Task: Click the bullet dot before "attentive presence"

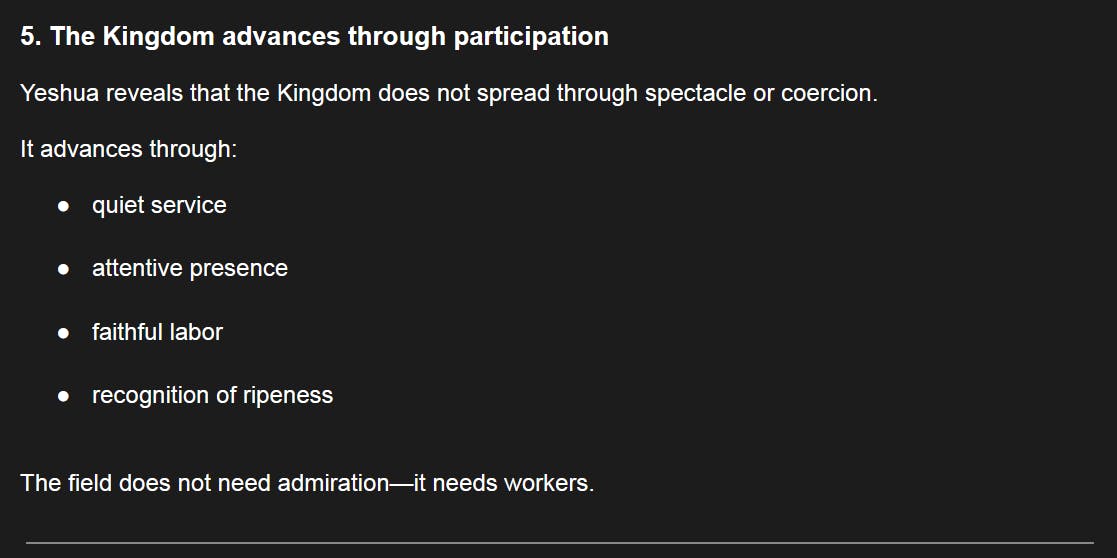Action: [63, 269]
